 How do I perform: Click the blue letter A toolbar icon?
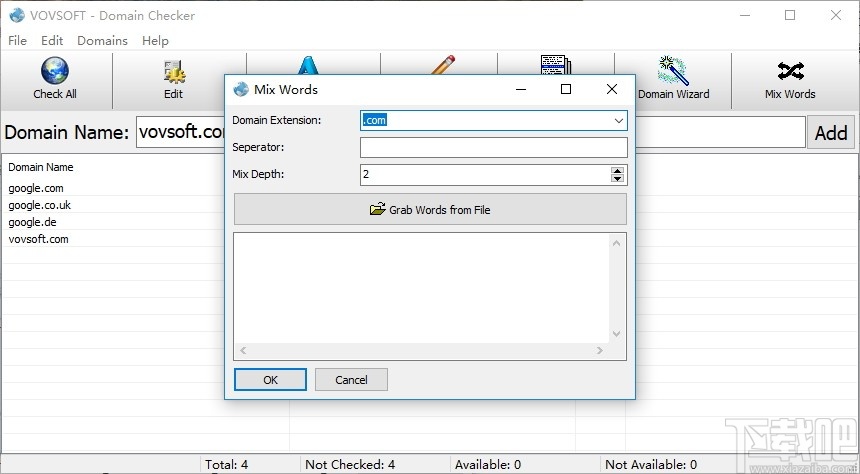(x=308, y=65)
